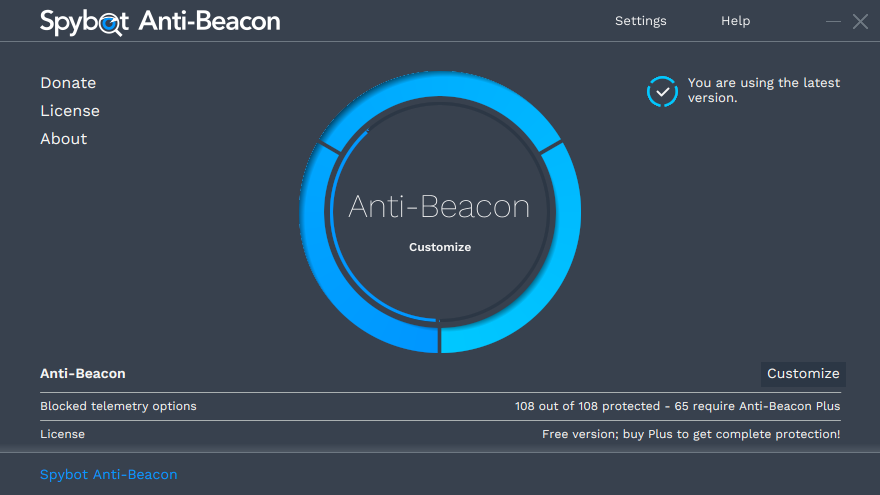Follow the Spybot Anti-Beacon footer link
The width and height of the screenshot is (880, 495).
point(108,474)
